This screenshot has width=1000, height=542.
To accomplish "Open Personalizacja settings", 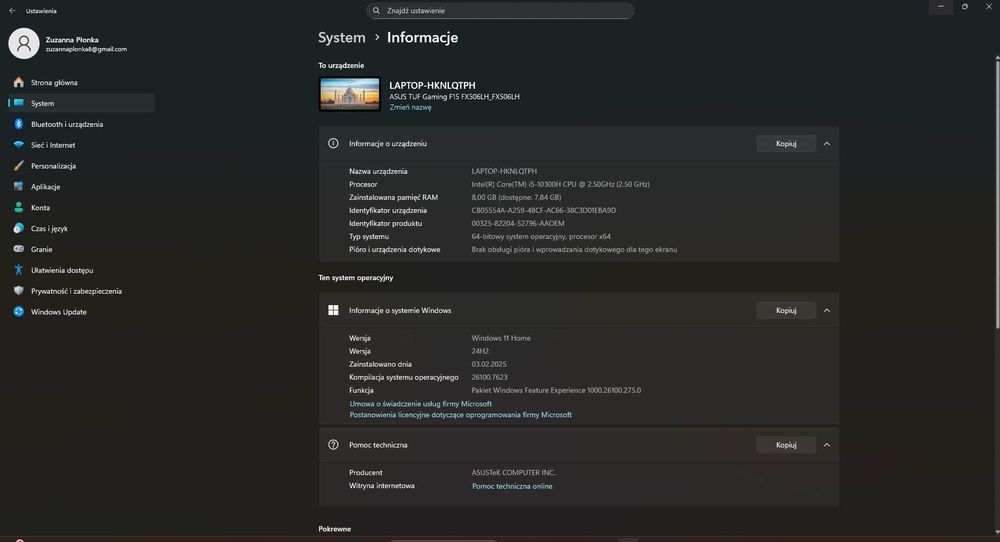I will [x=81, y=166].
